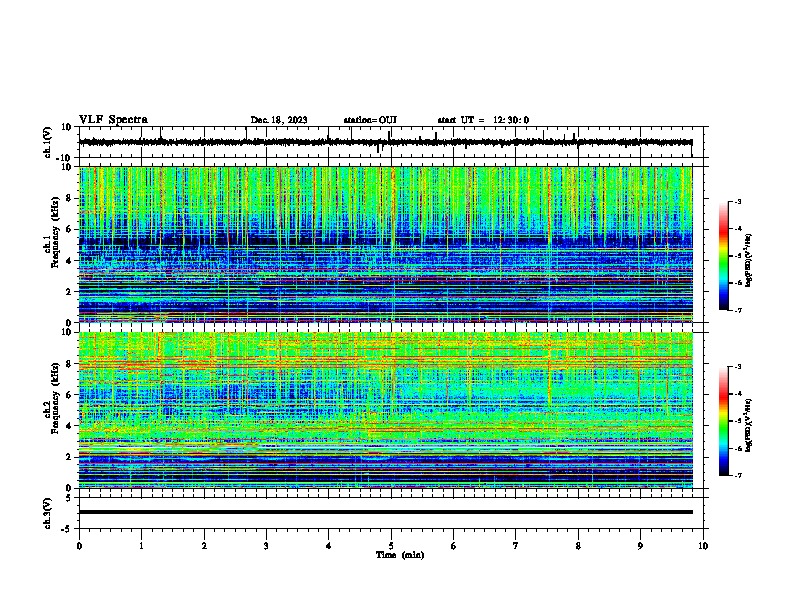792x612 pixels.
Task: Click the time axis tick label "10"
Action: pos(703,546)
